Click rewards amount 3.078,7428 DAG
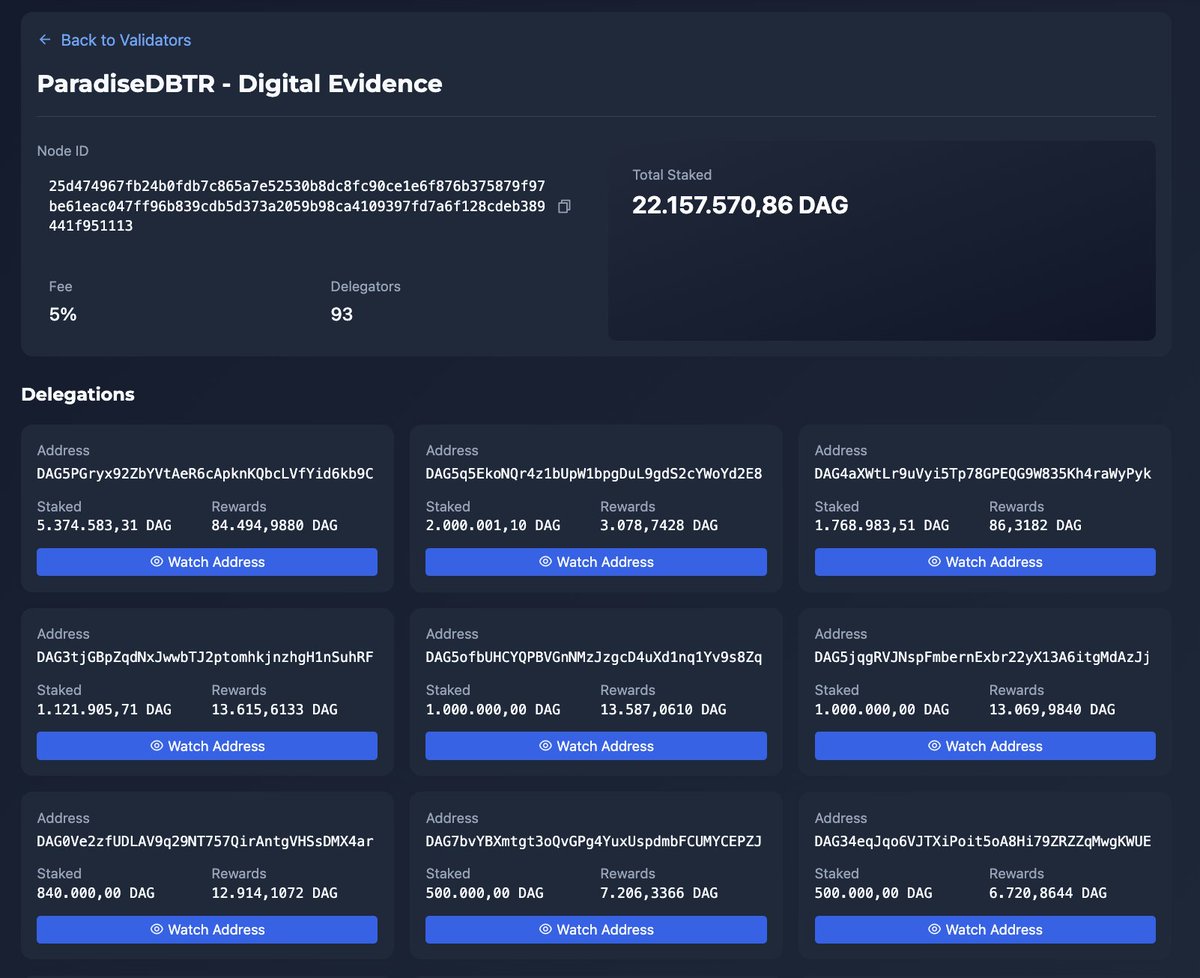 point(659,525)
